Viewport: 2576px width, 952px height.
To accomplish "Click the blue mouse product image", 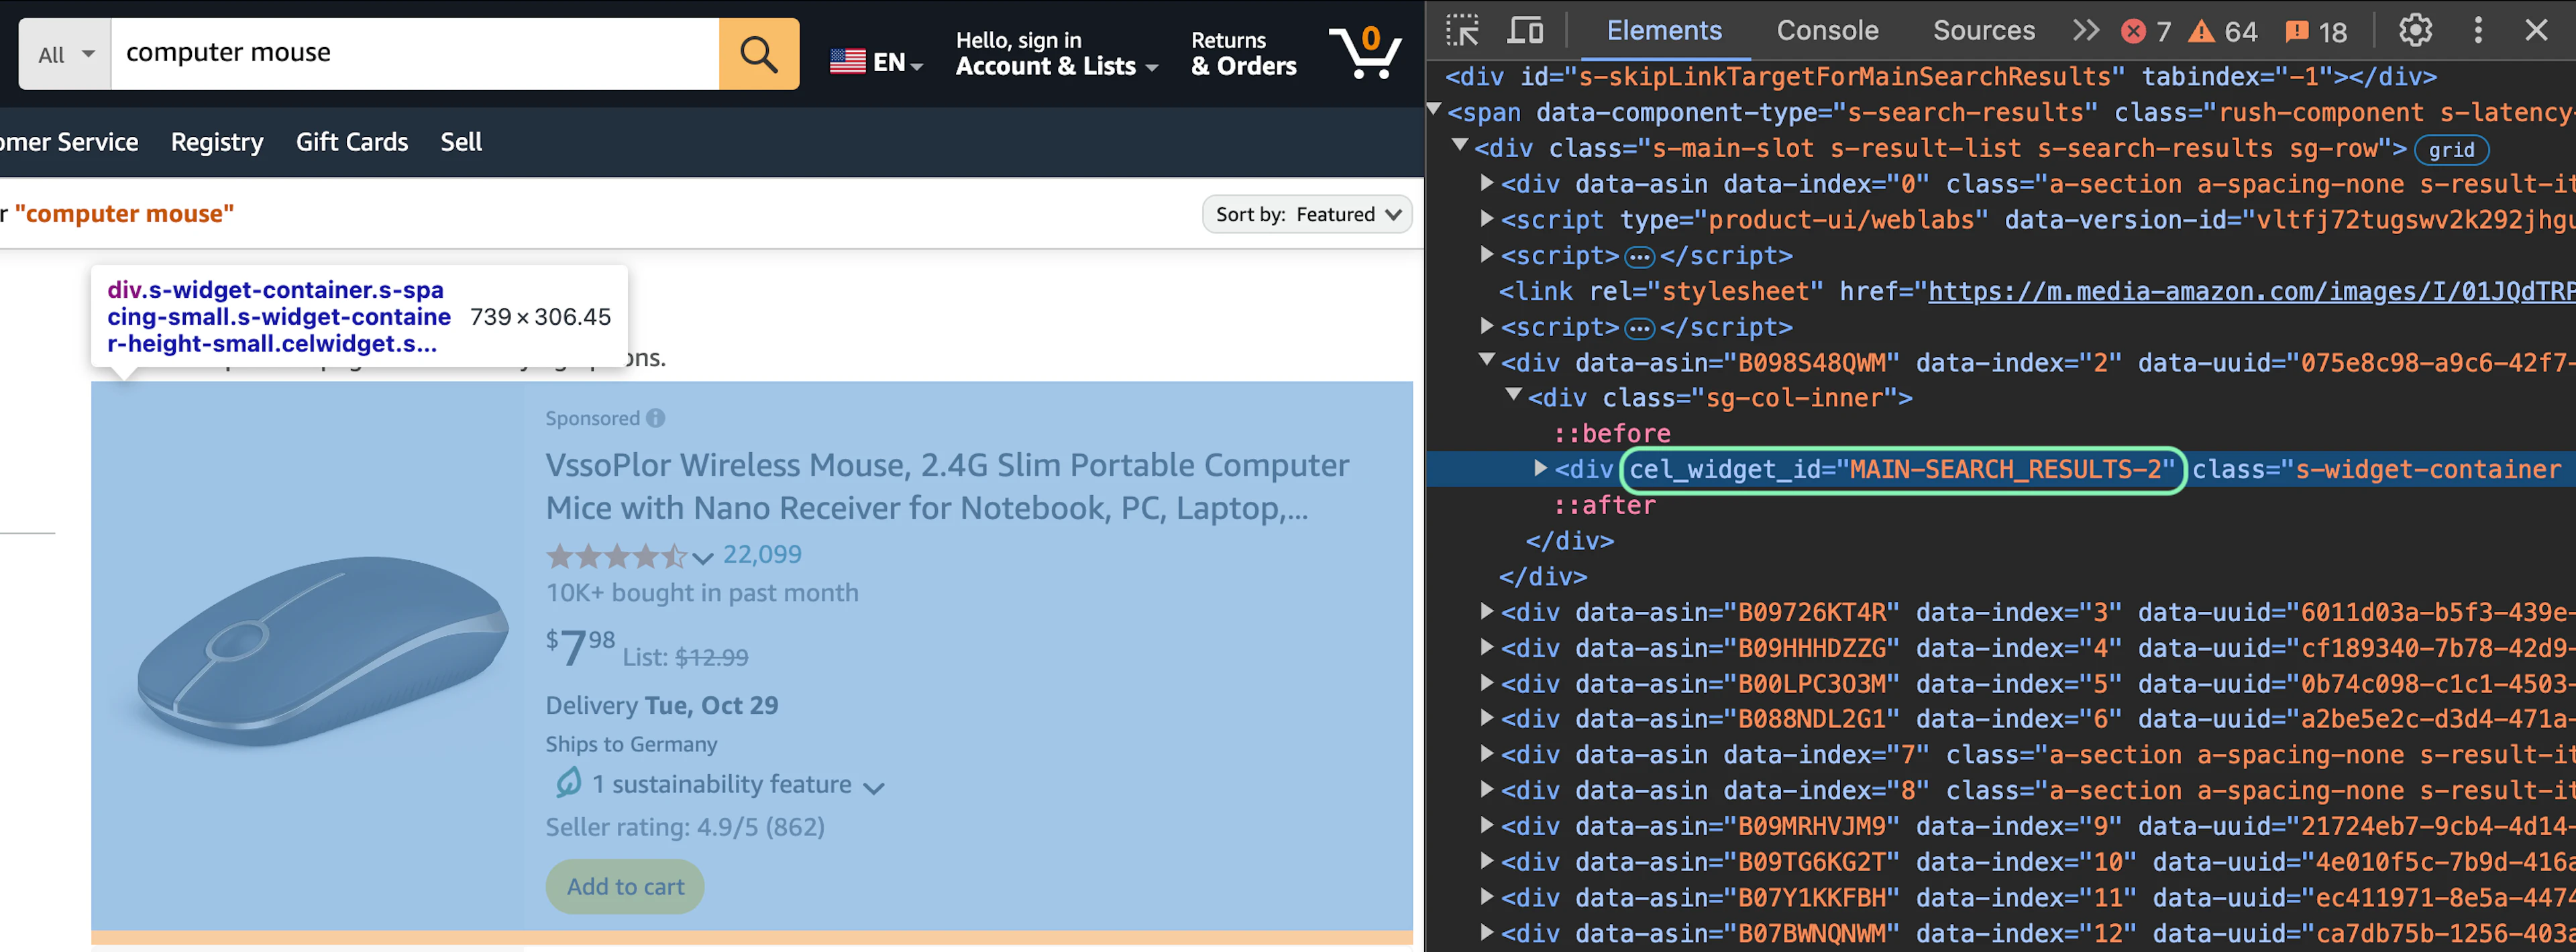I will click(x=322, y=651).
